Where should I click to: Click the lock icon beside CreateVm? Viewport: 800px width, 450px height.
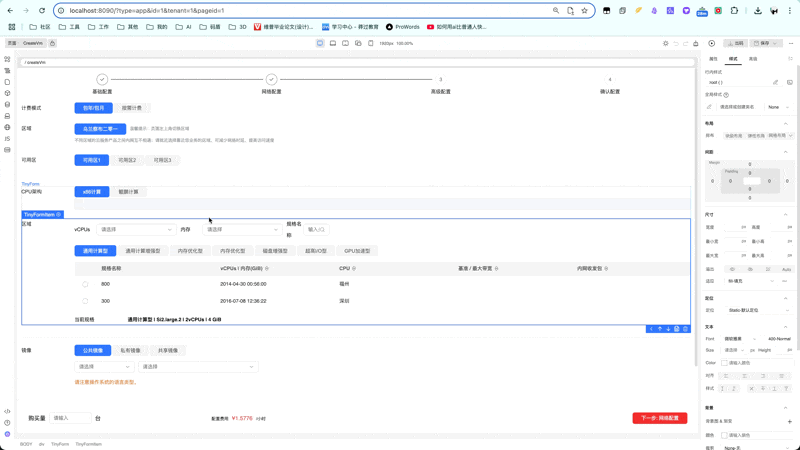point(53,43)
